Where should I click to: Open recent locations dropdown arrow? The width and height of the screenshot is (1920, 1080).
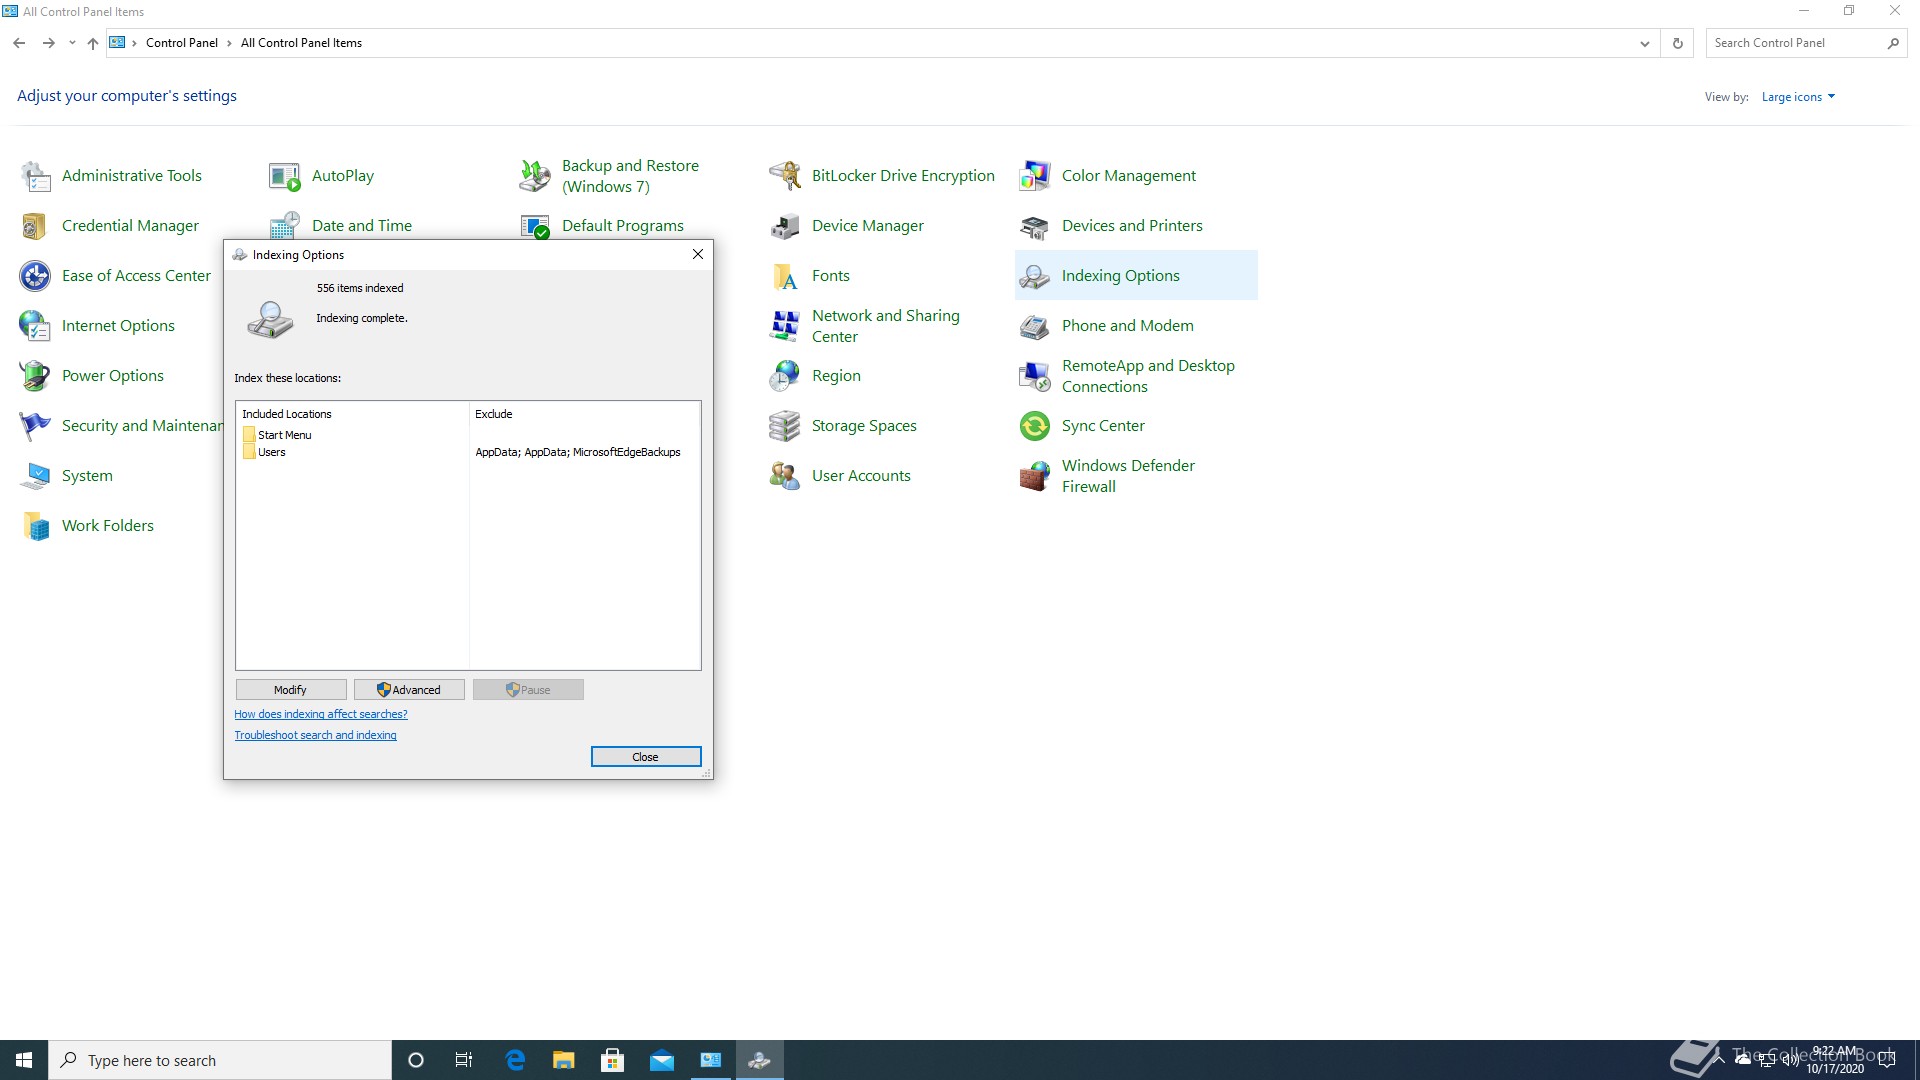click(x=72, y=43)
